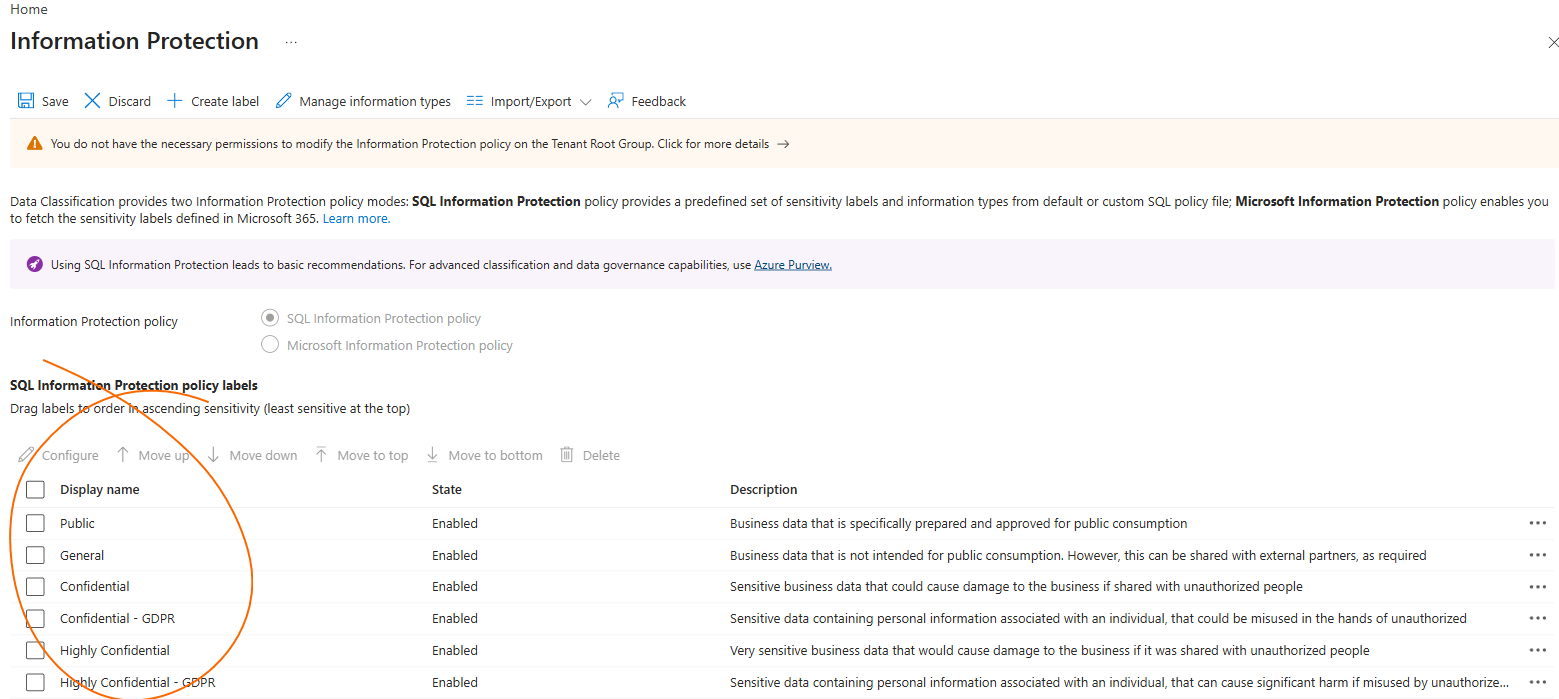Check the Public label checkbox
Image resolution: width=1559 pixels, height=699 pixels.
point(35,523)
